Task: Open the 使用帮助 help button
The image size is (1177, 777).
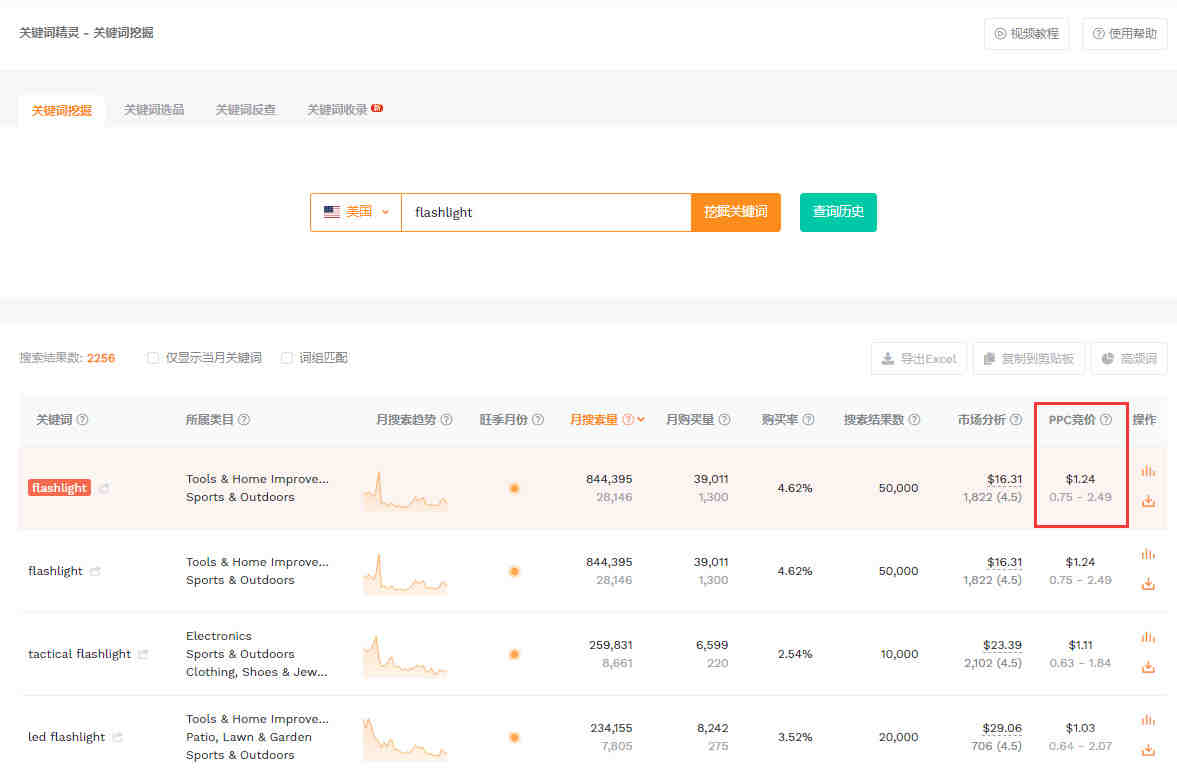Action: [1124, 34]
